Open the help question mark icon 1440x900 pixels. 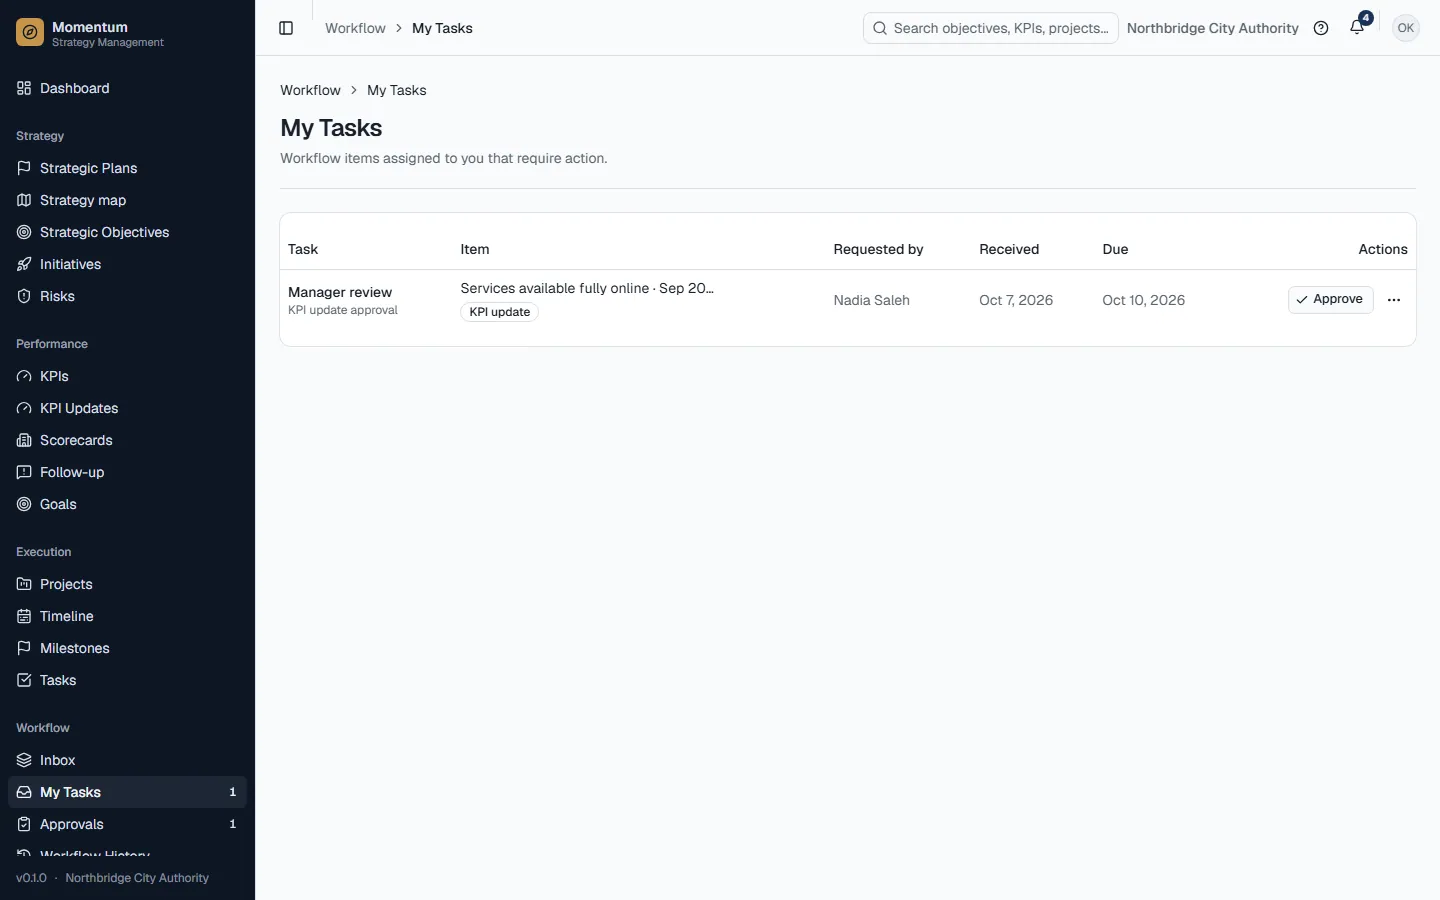1321,28
